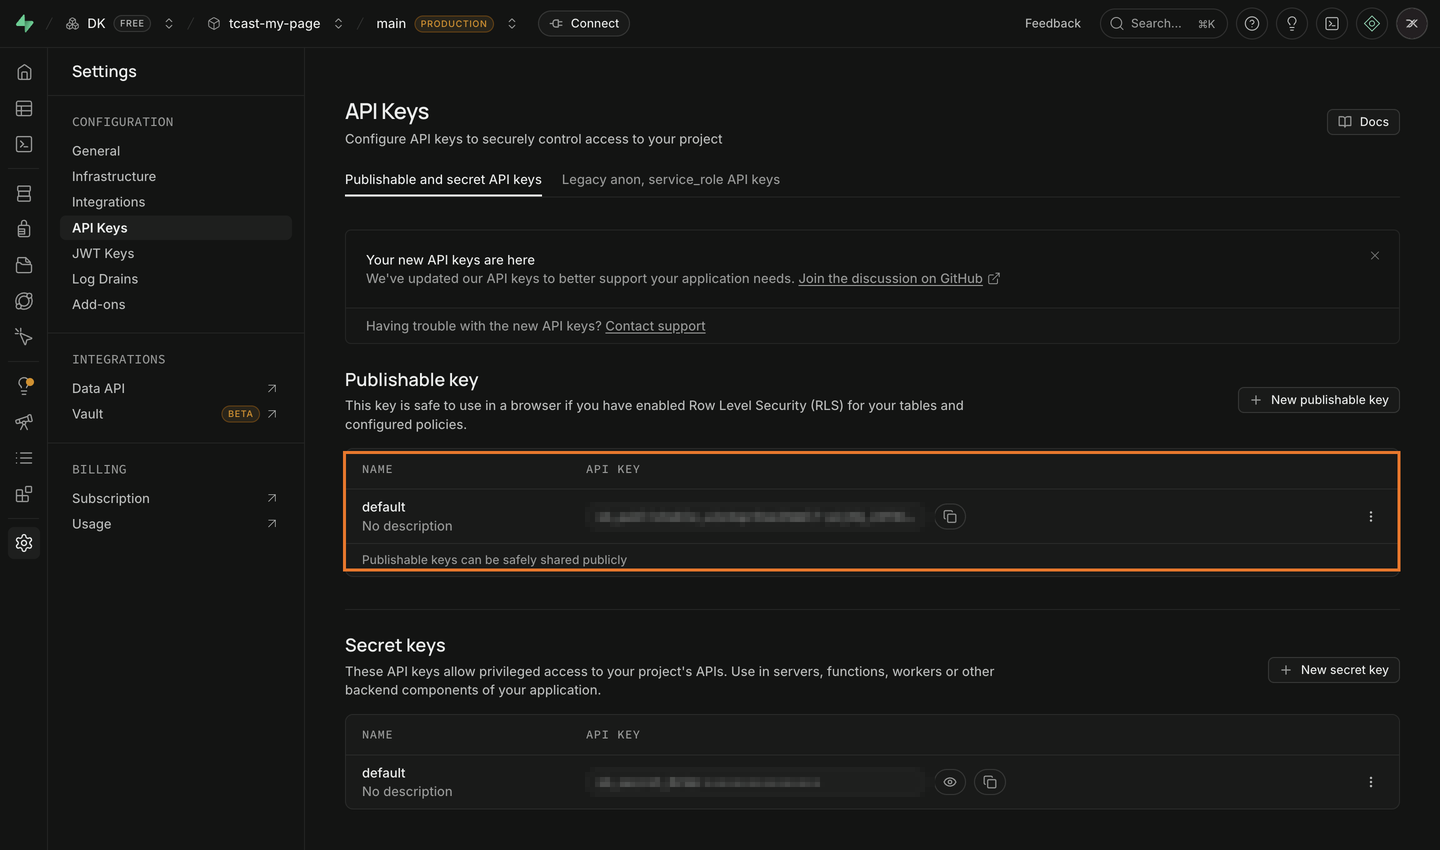Open the Project Settings gear icon
Image resolution: width=1440 pixels, height=850 pixels.
pos(24,543)
